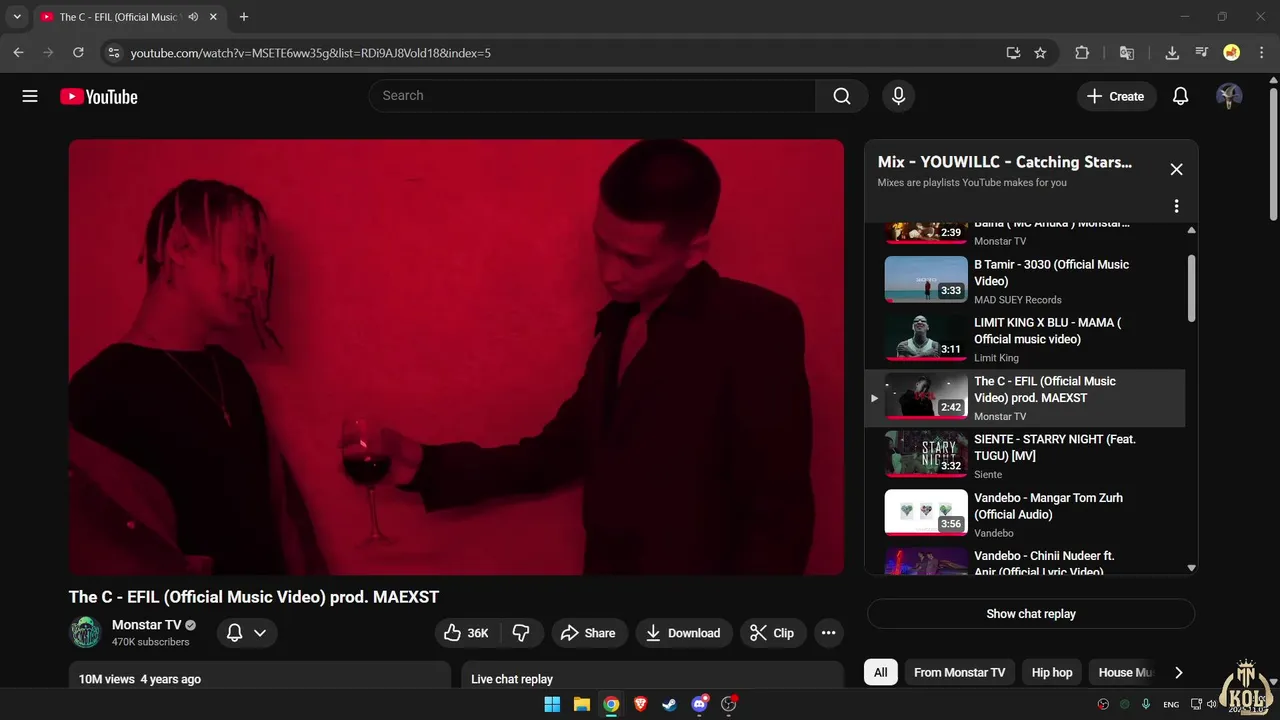Bookmark this page with the star
Screen dimensions: 1280x720
[1040, 53]
